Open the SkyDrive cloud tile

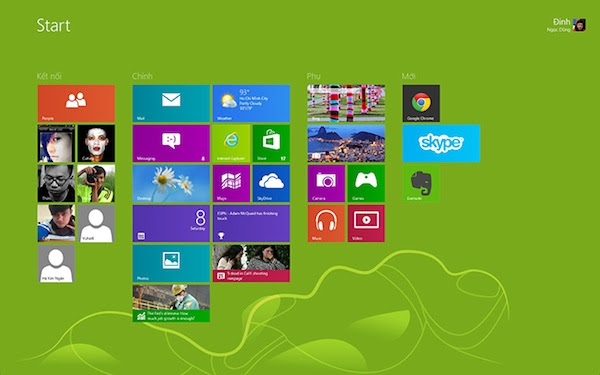click(x=271, y=183)
